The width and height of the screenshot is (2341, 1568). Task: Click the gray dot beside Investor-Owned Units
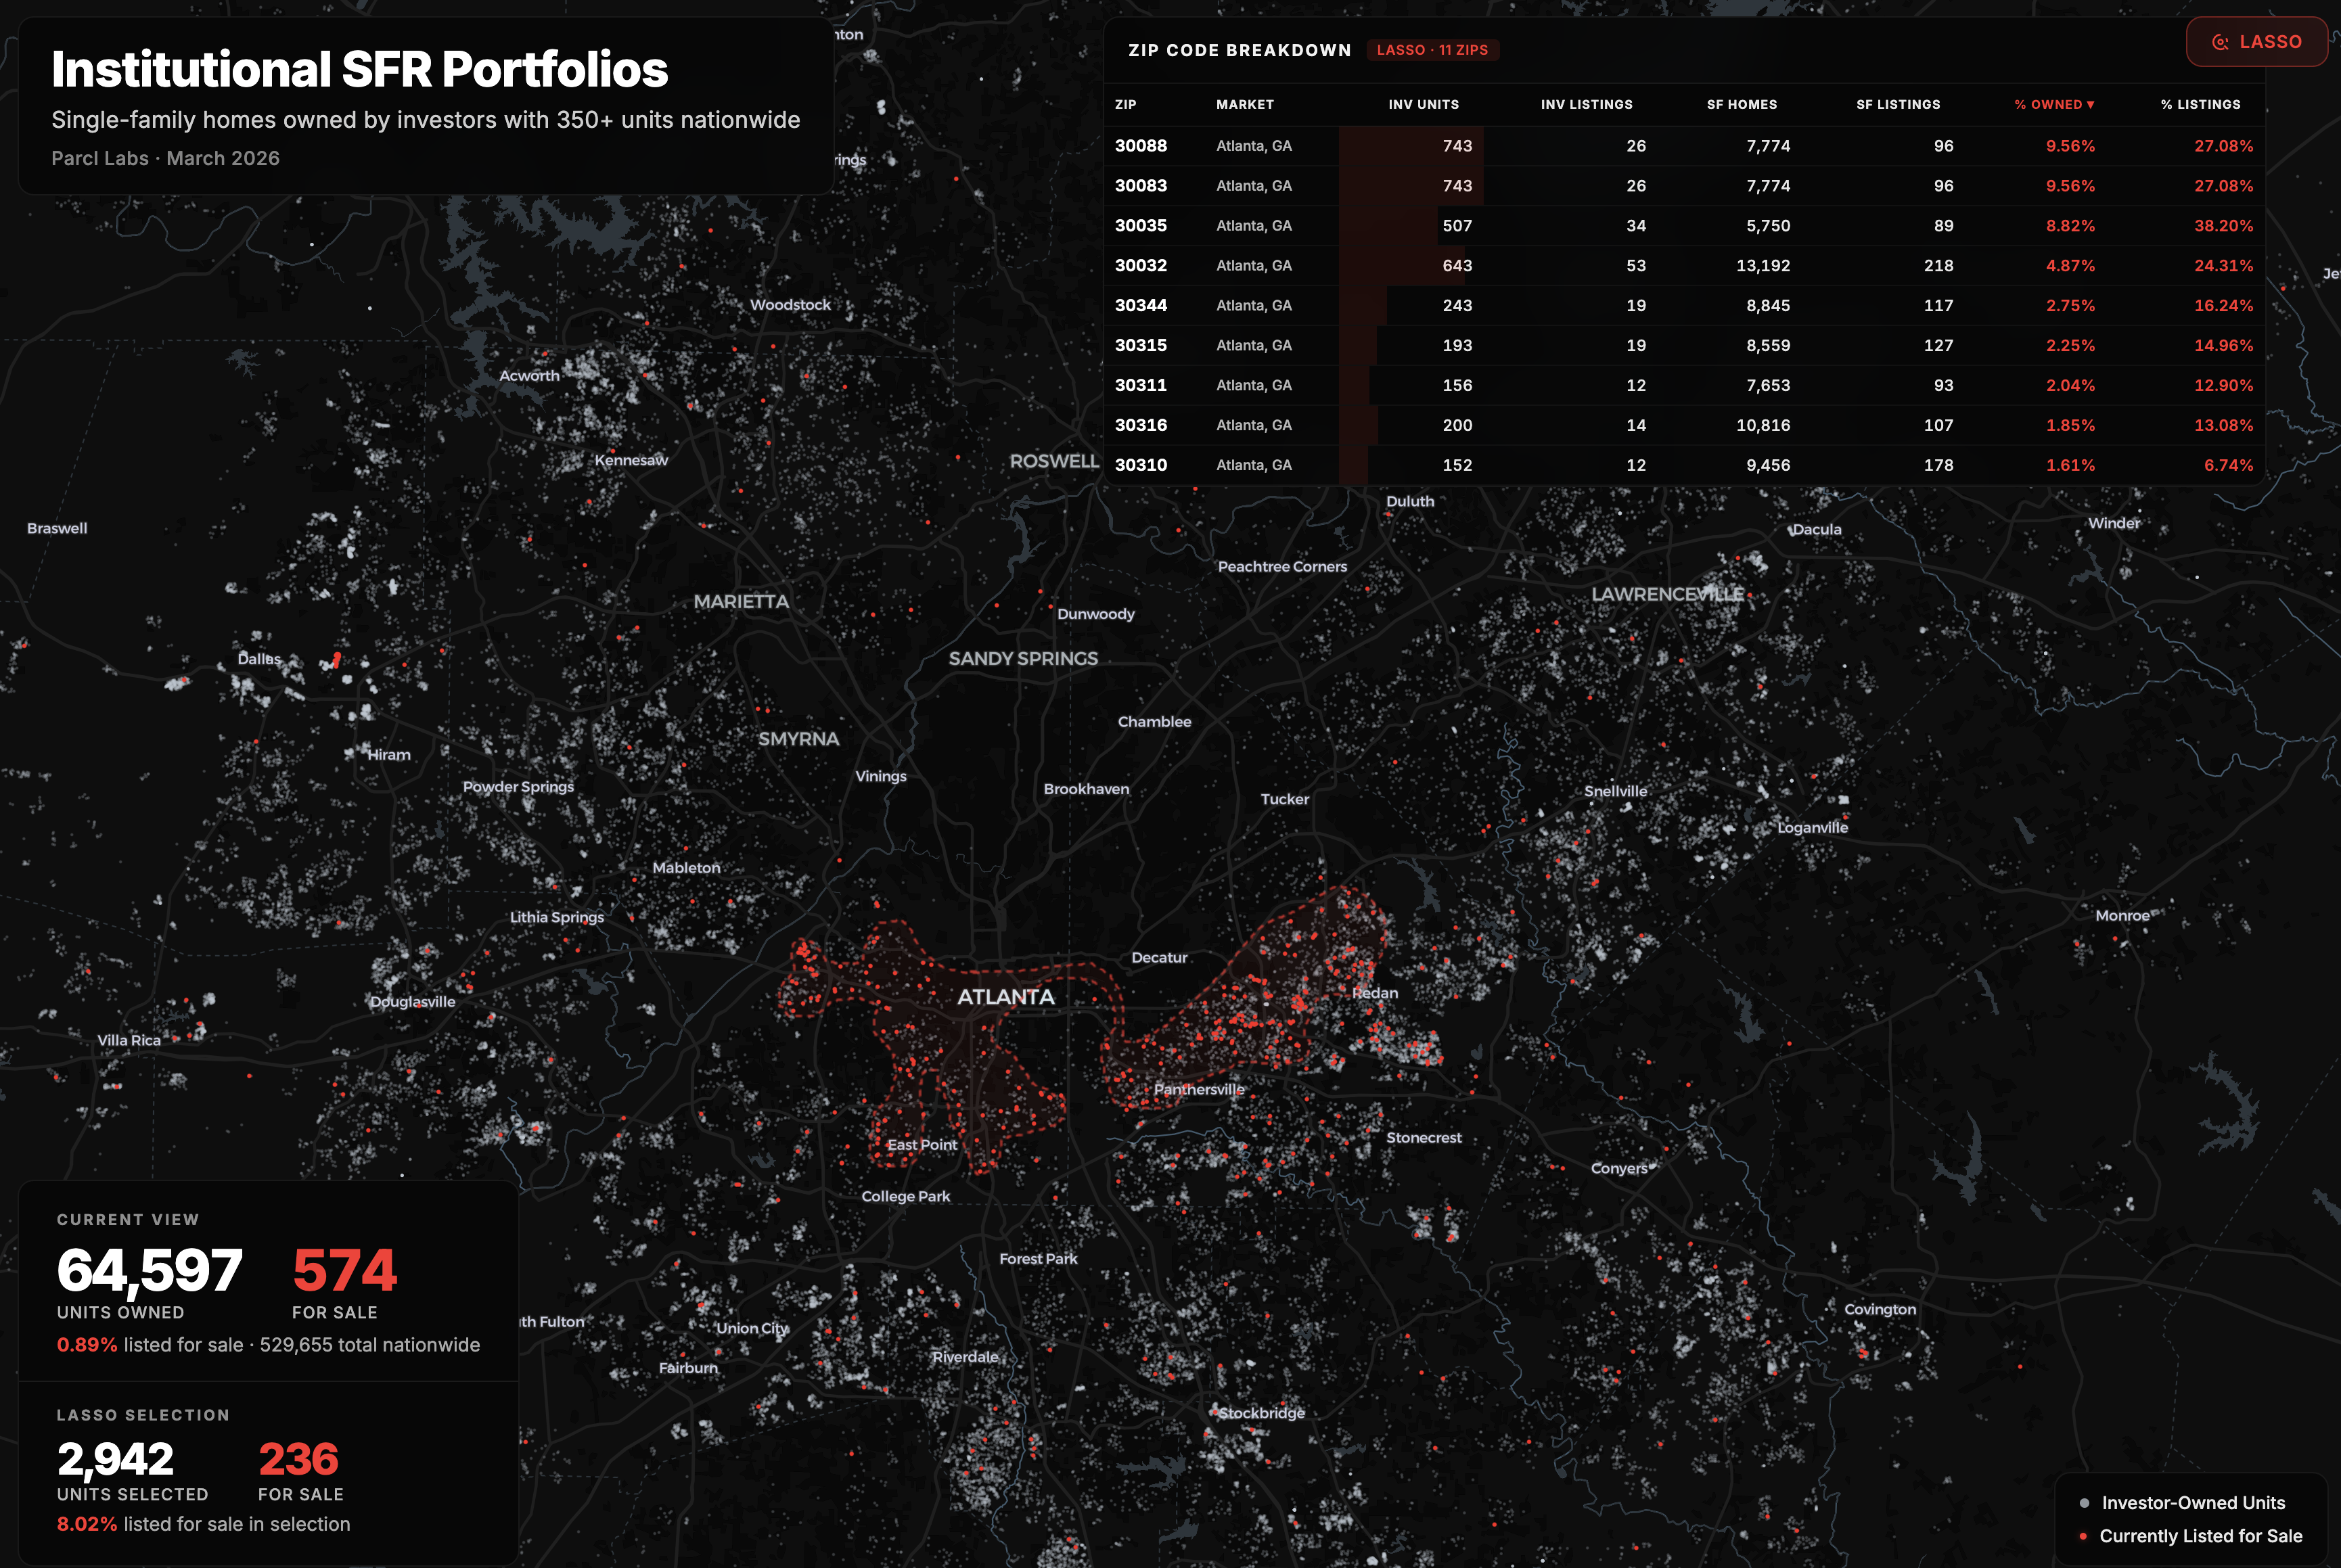(2084, 1503)
